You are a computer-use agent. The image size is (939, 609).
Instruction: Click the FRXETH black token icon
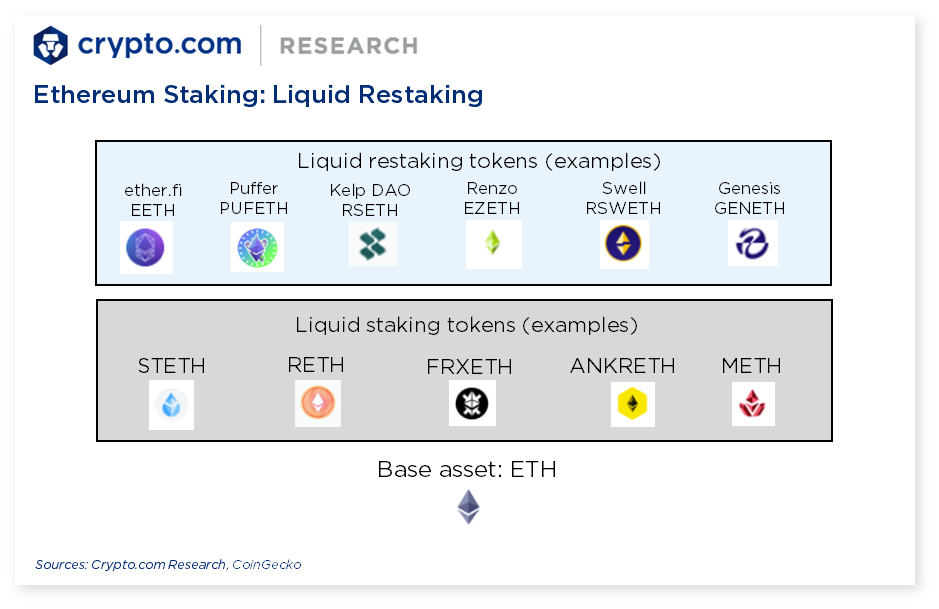click(472, 403)
